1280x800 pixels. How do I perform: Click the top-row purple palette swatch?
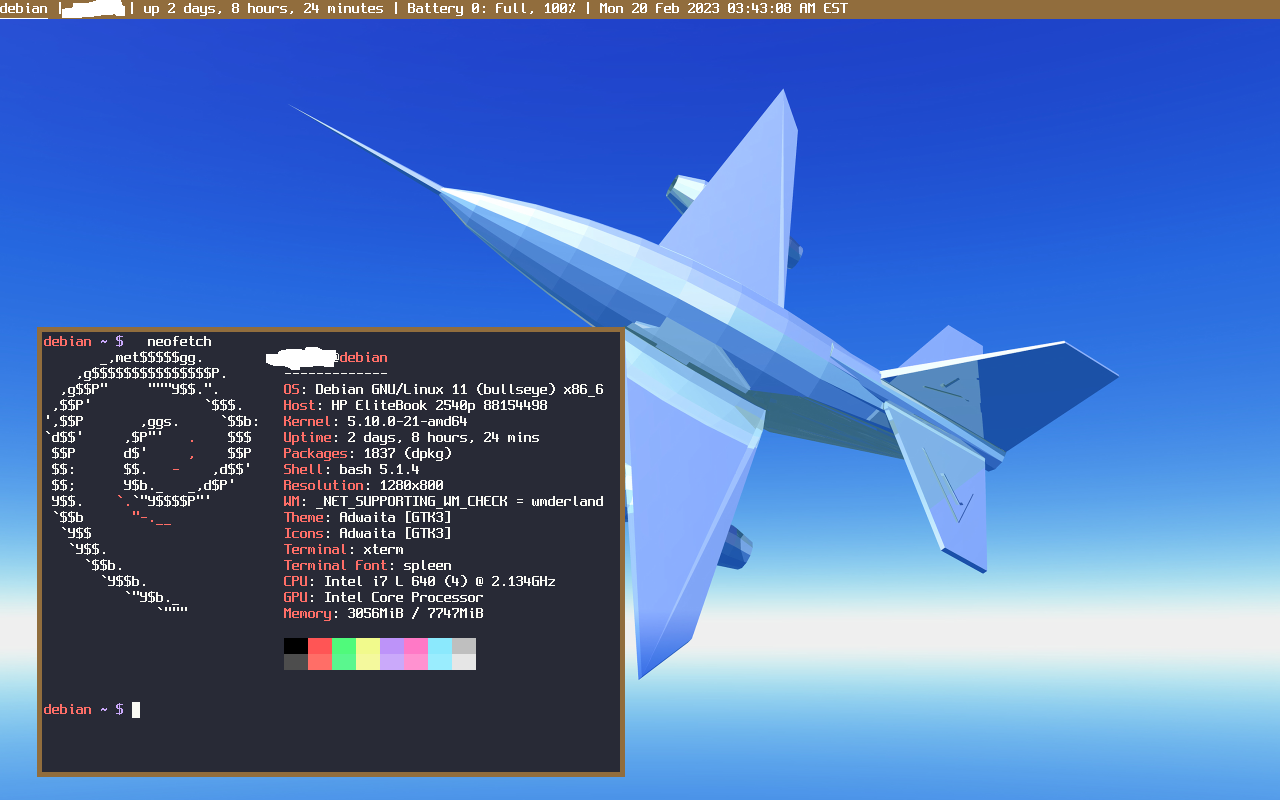click(x=392, y=646)
